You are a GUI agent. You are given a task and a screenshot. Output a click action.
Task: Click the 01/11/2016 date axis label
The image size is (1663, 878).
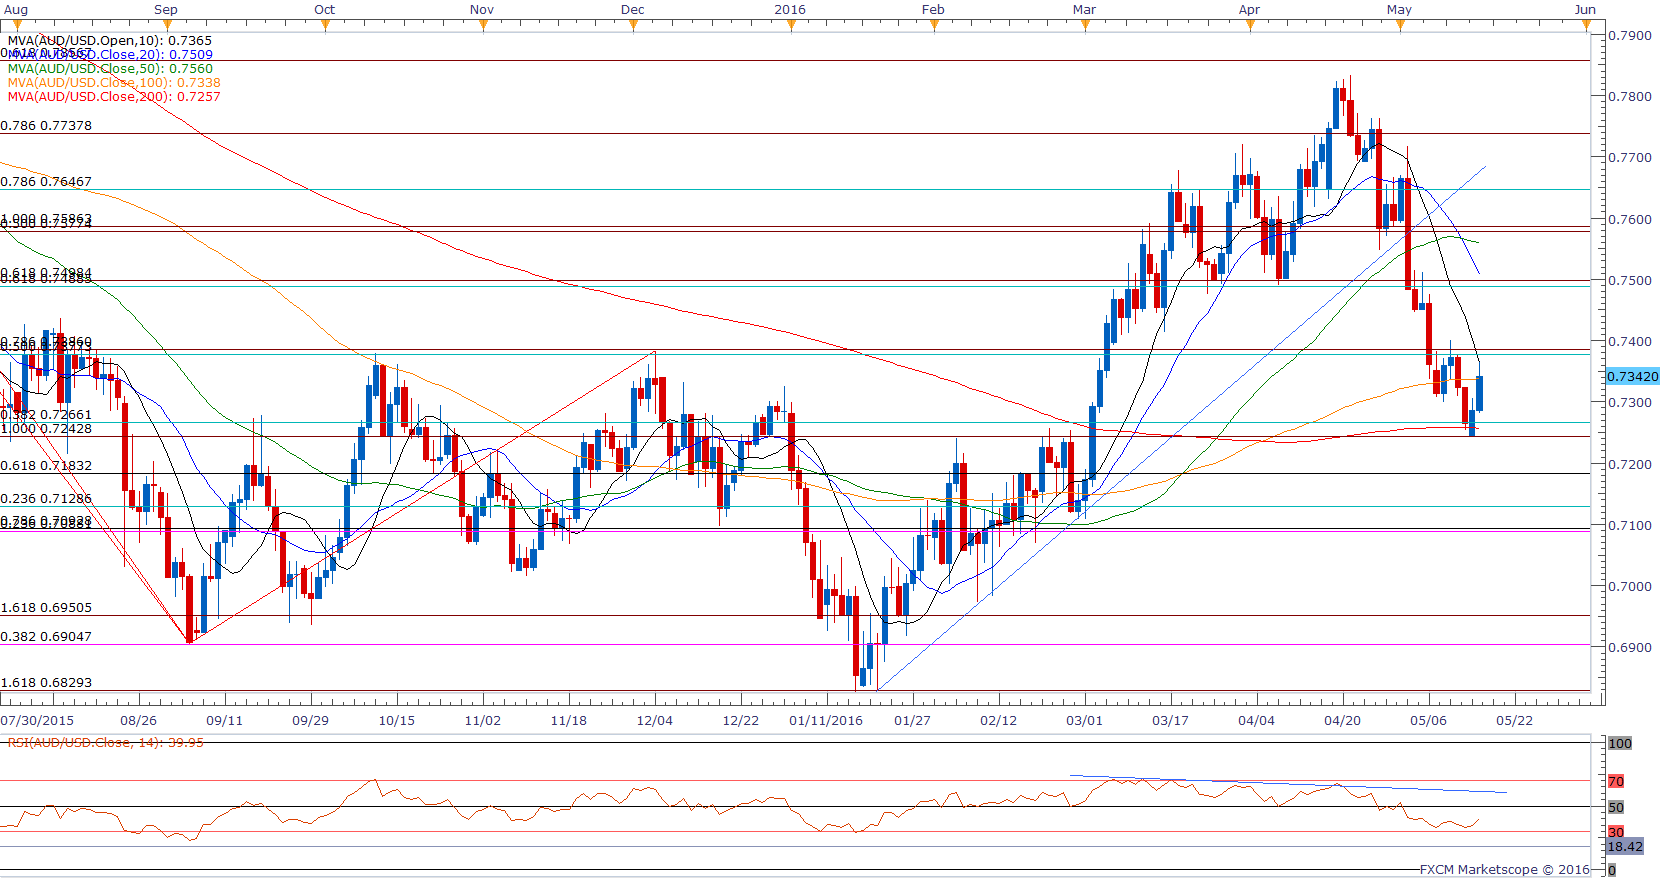click(x=826, y=721)
